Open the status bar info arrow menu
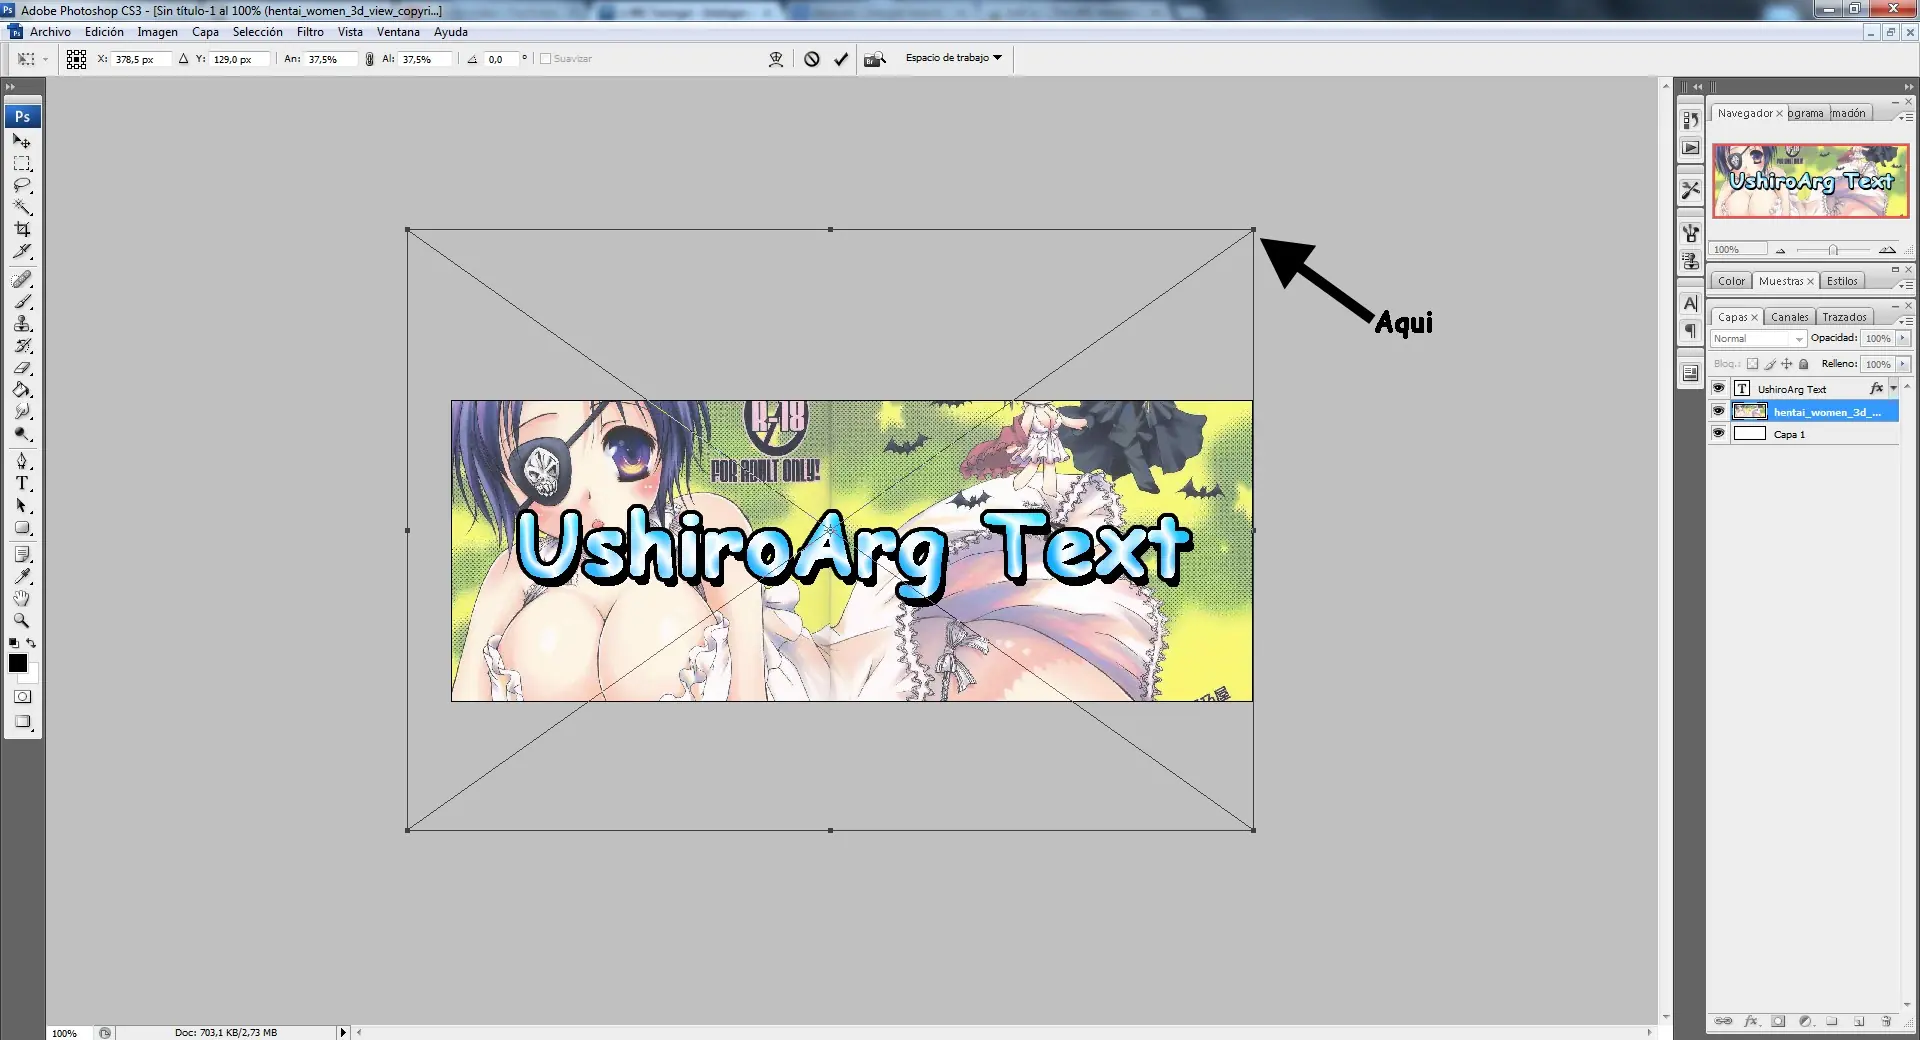This screenshot has width=1920, height=1040. 342,1032
